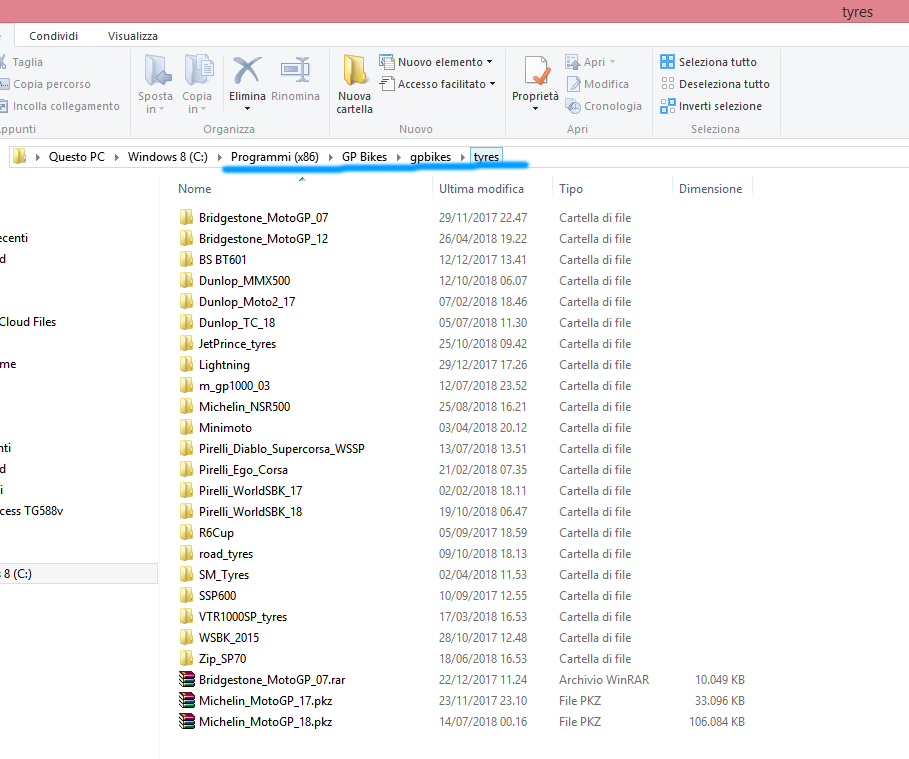Click the tyres breadcrumb segment

[486, 157]
